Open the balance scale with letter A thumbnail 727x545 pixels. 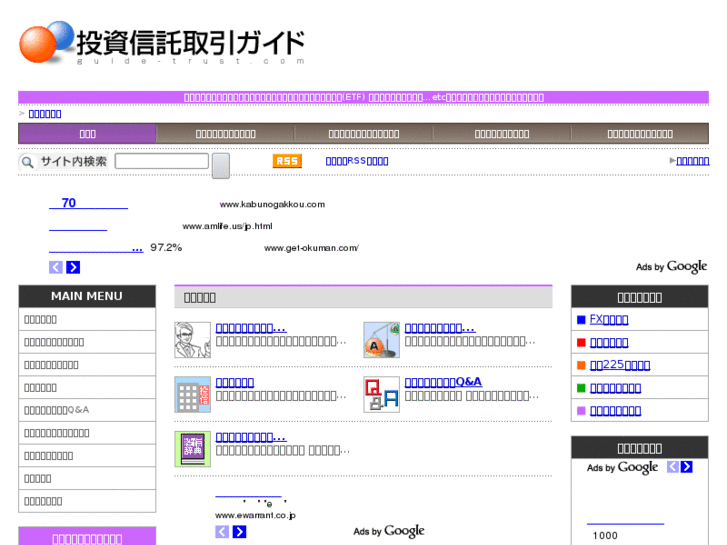(381, 340)
